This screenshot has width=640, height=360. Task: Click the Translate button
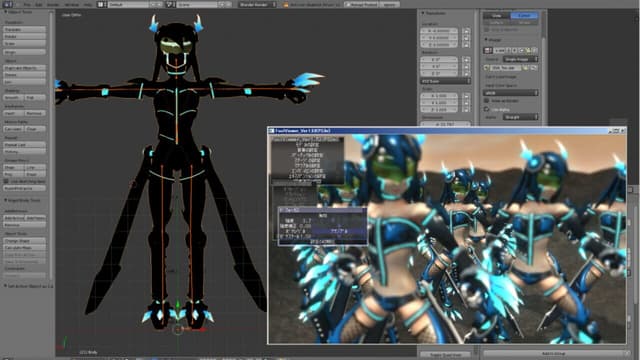[24, 30]
